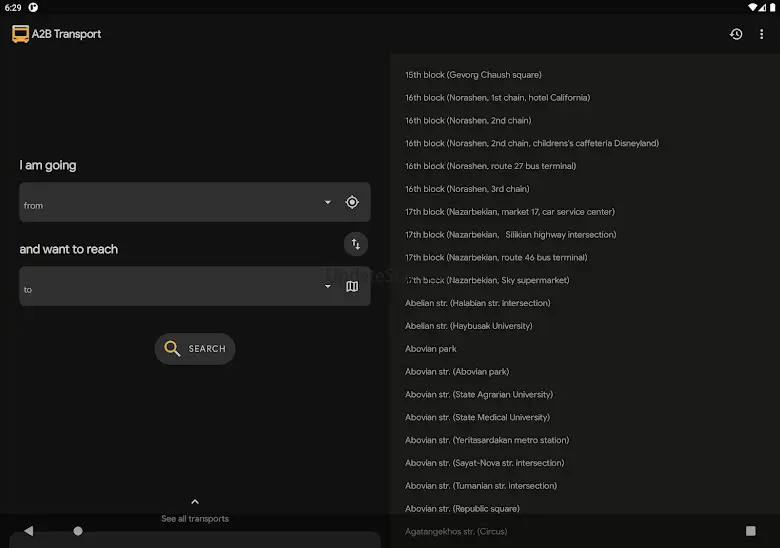Swap from and to with arrows icon
Viewport: 780px width, 548px height.
coord(355,244)
